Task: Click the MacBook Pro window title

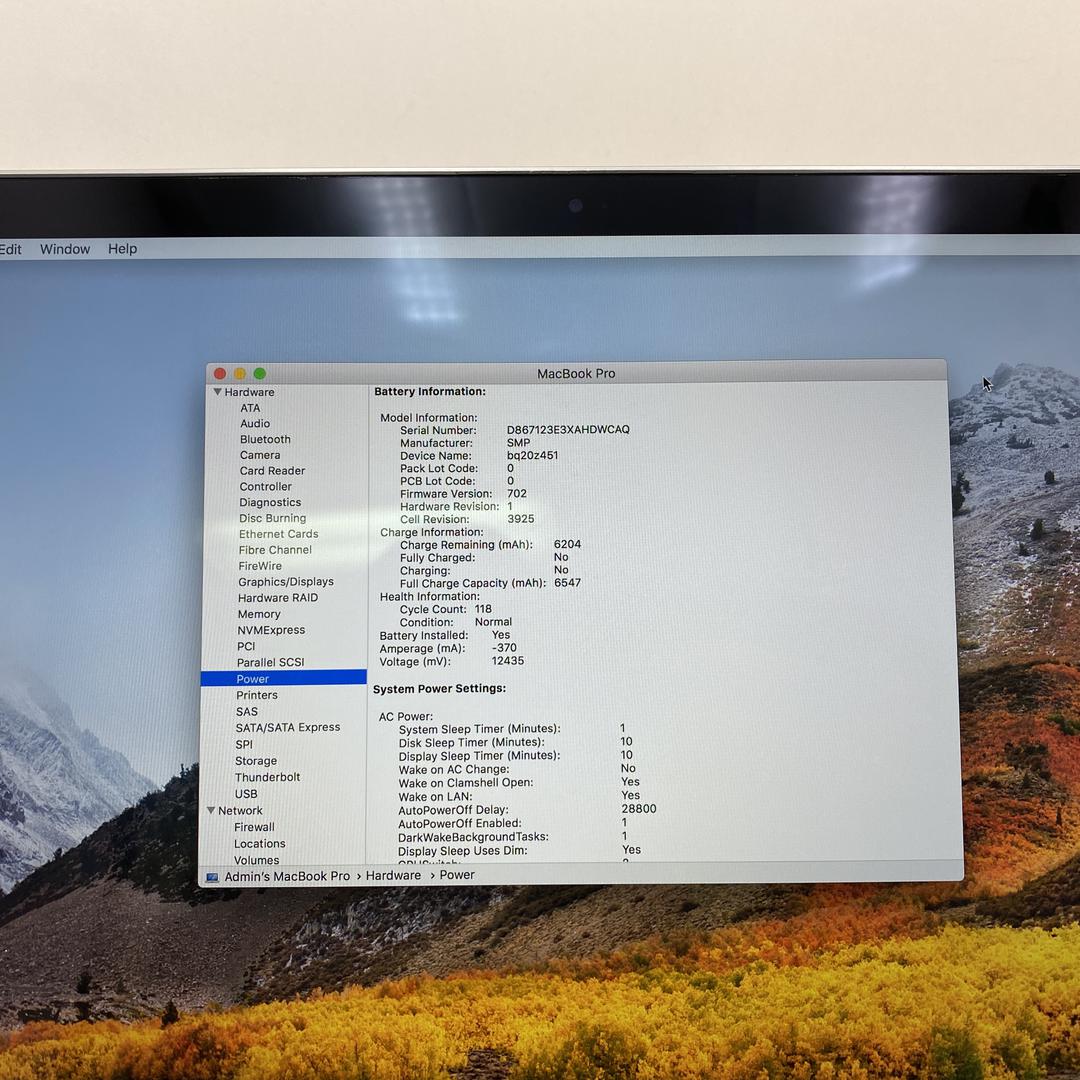Action: [x=576, y=373]
